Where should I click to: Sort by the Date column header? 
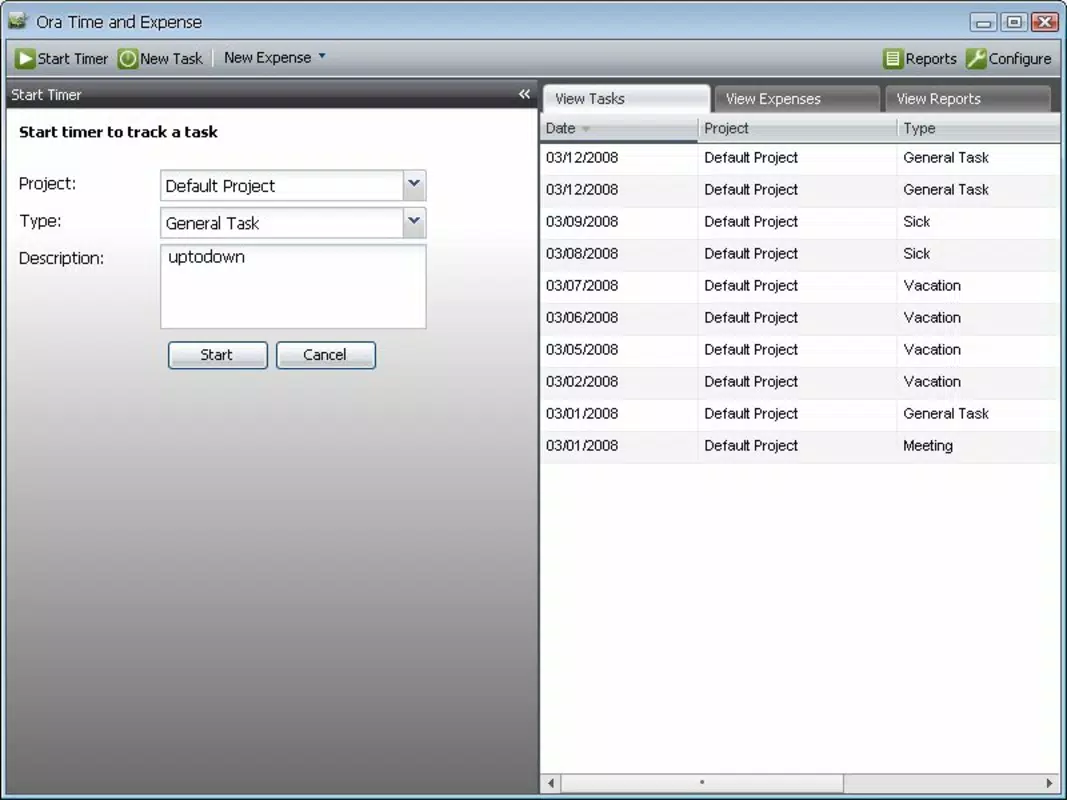[619, 128]
